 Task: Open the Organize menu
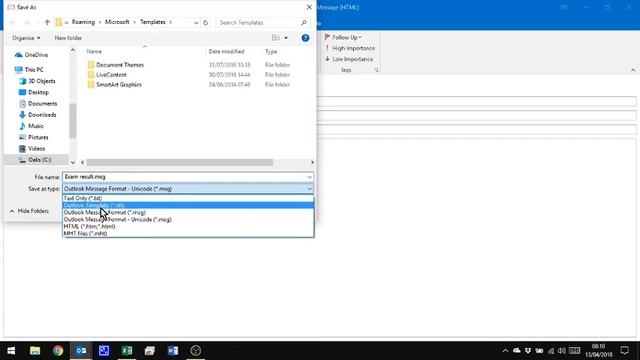point(26,38)
